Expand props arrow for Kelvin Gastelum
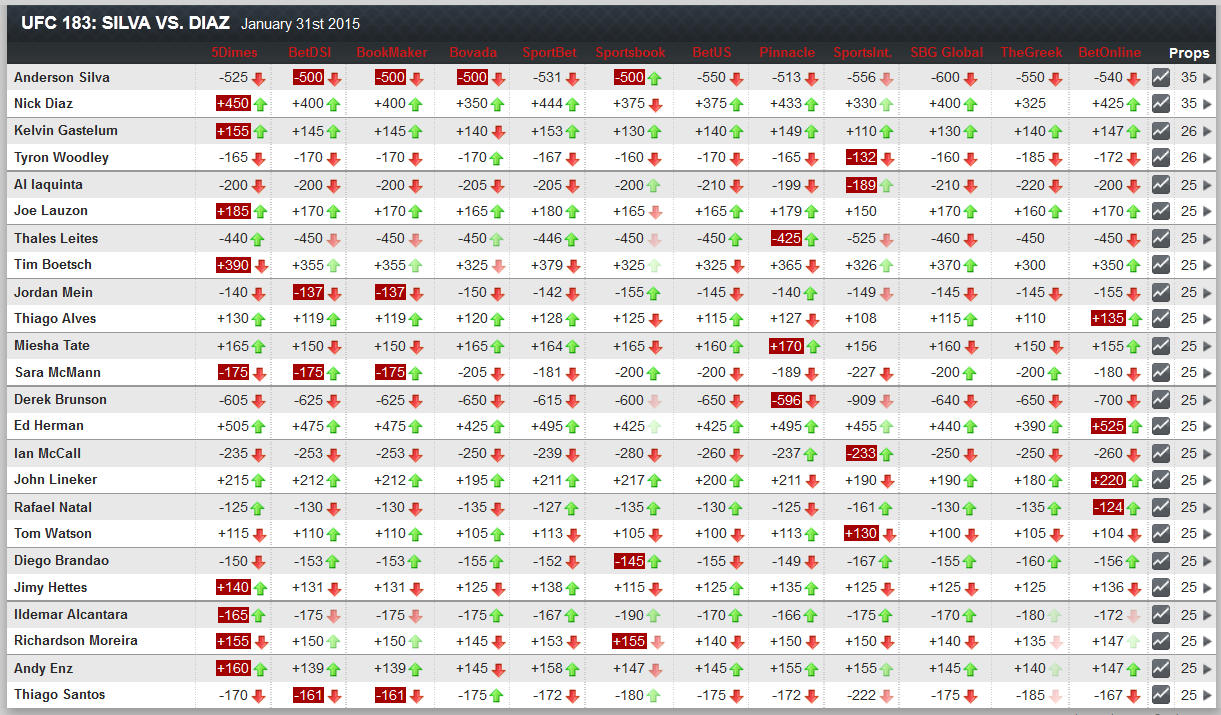1221x715 pixels. (1207, 131)
